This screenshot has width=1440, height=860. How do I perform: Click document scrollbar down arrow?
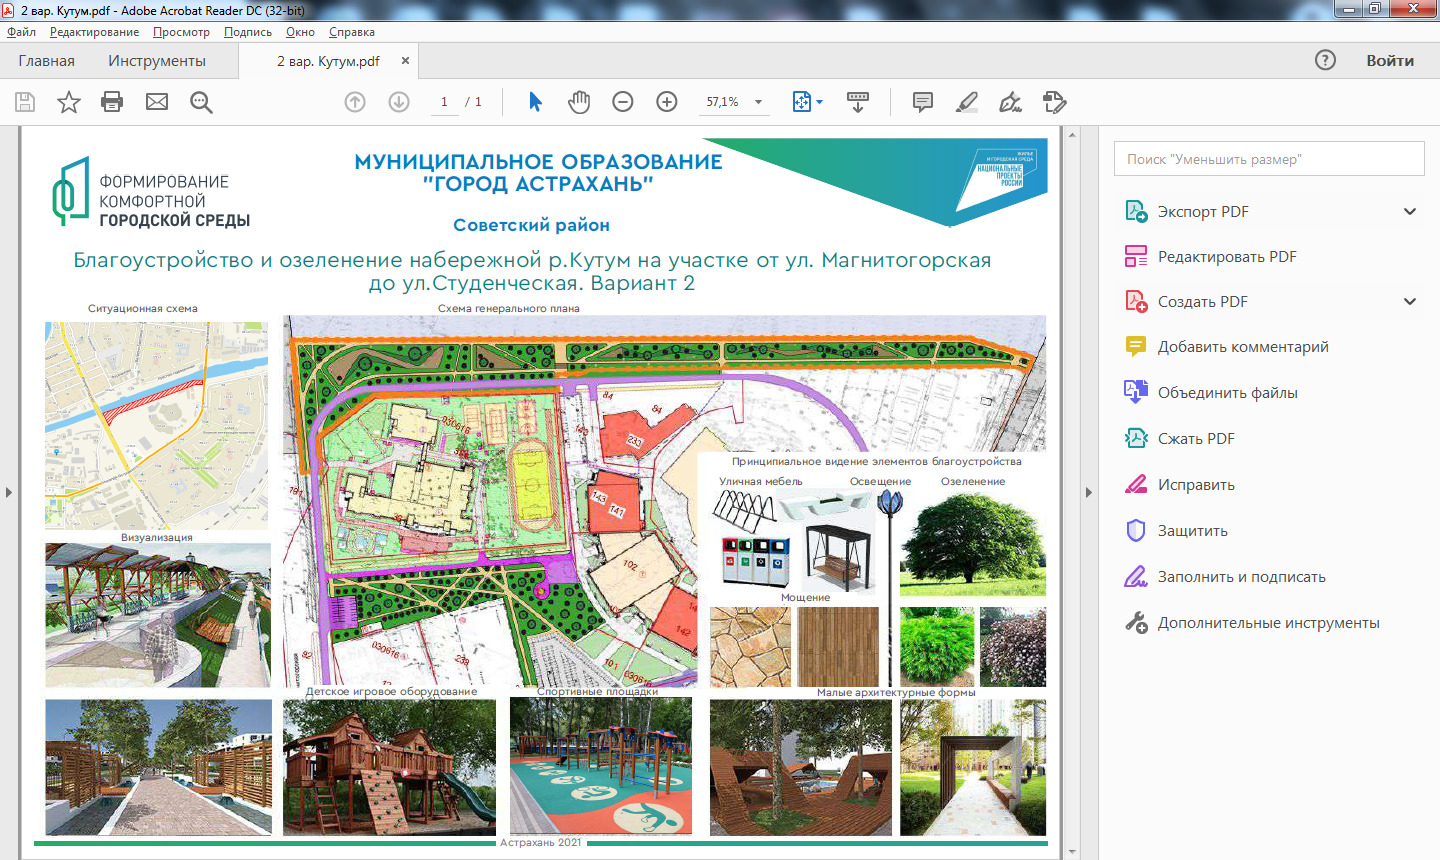pyautogui.click(x=1072, y=852)
